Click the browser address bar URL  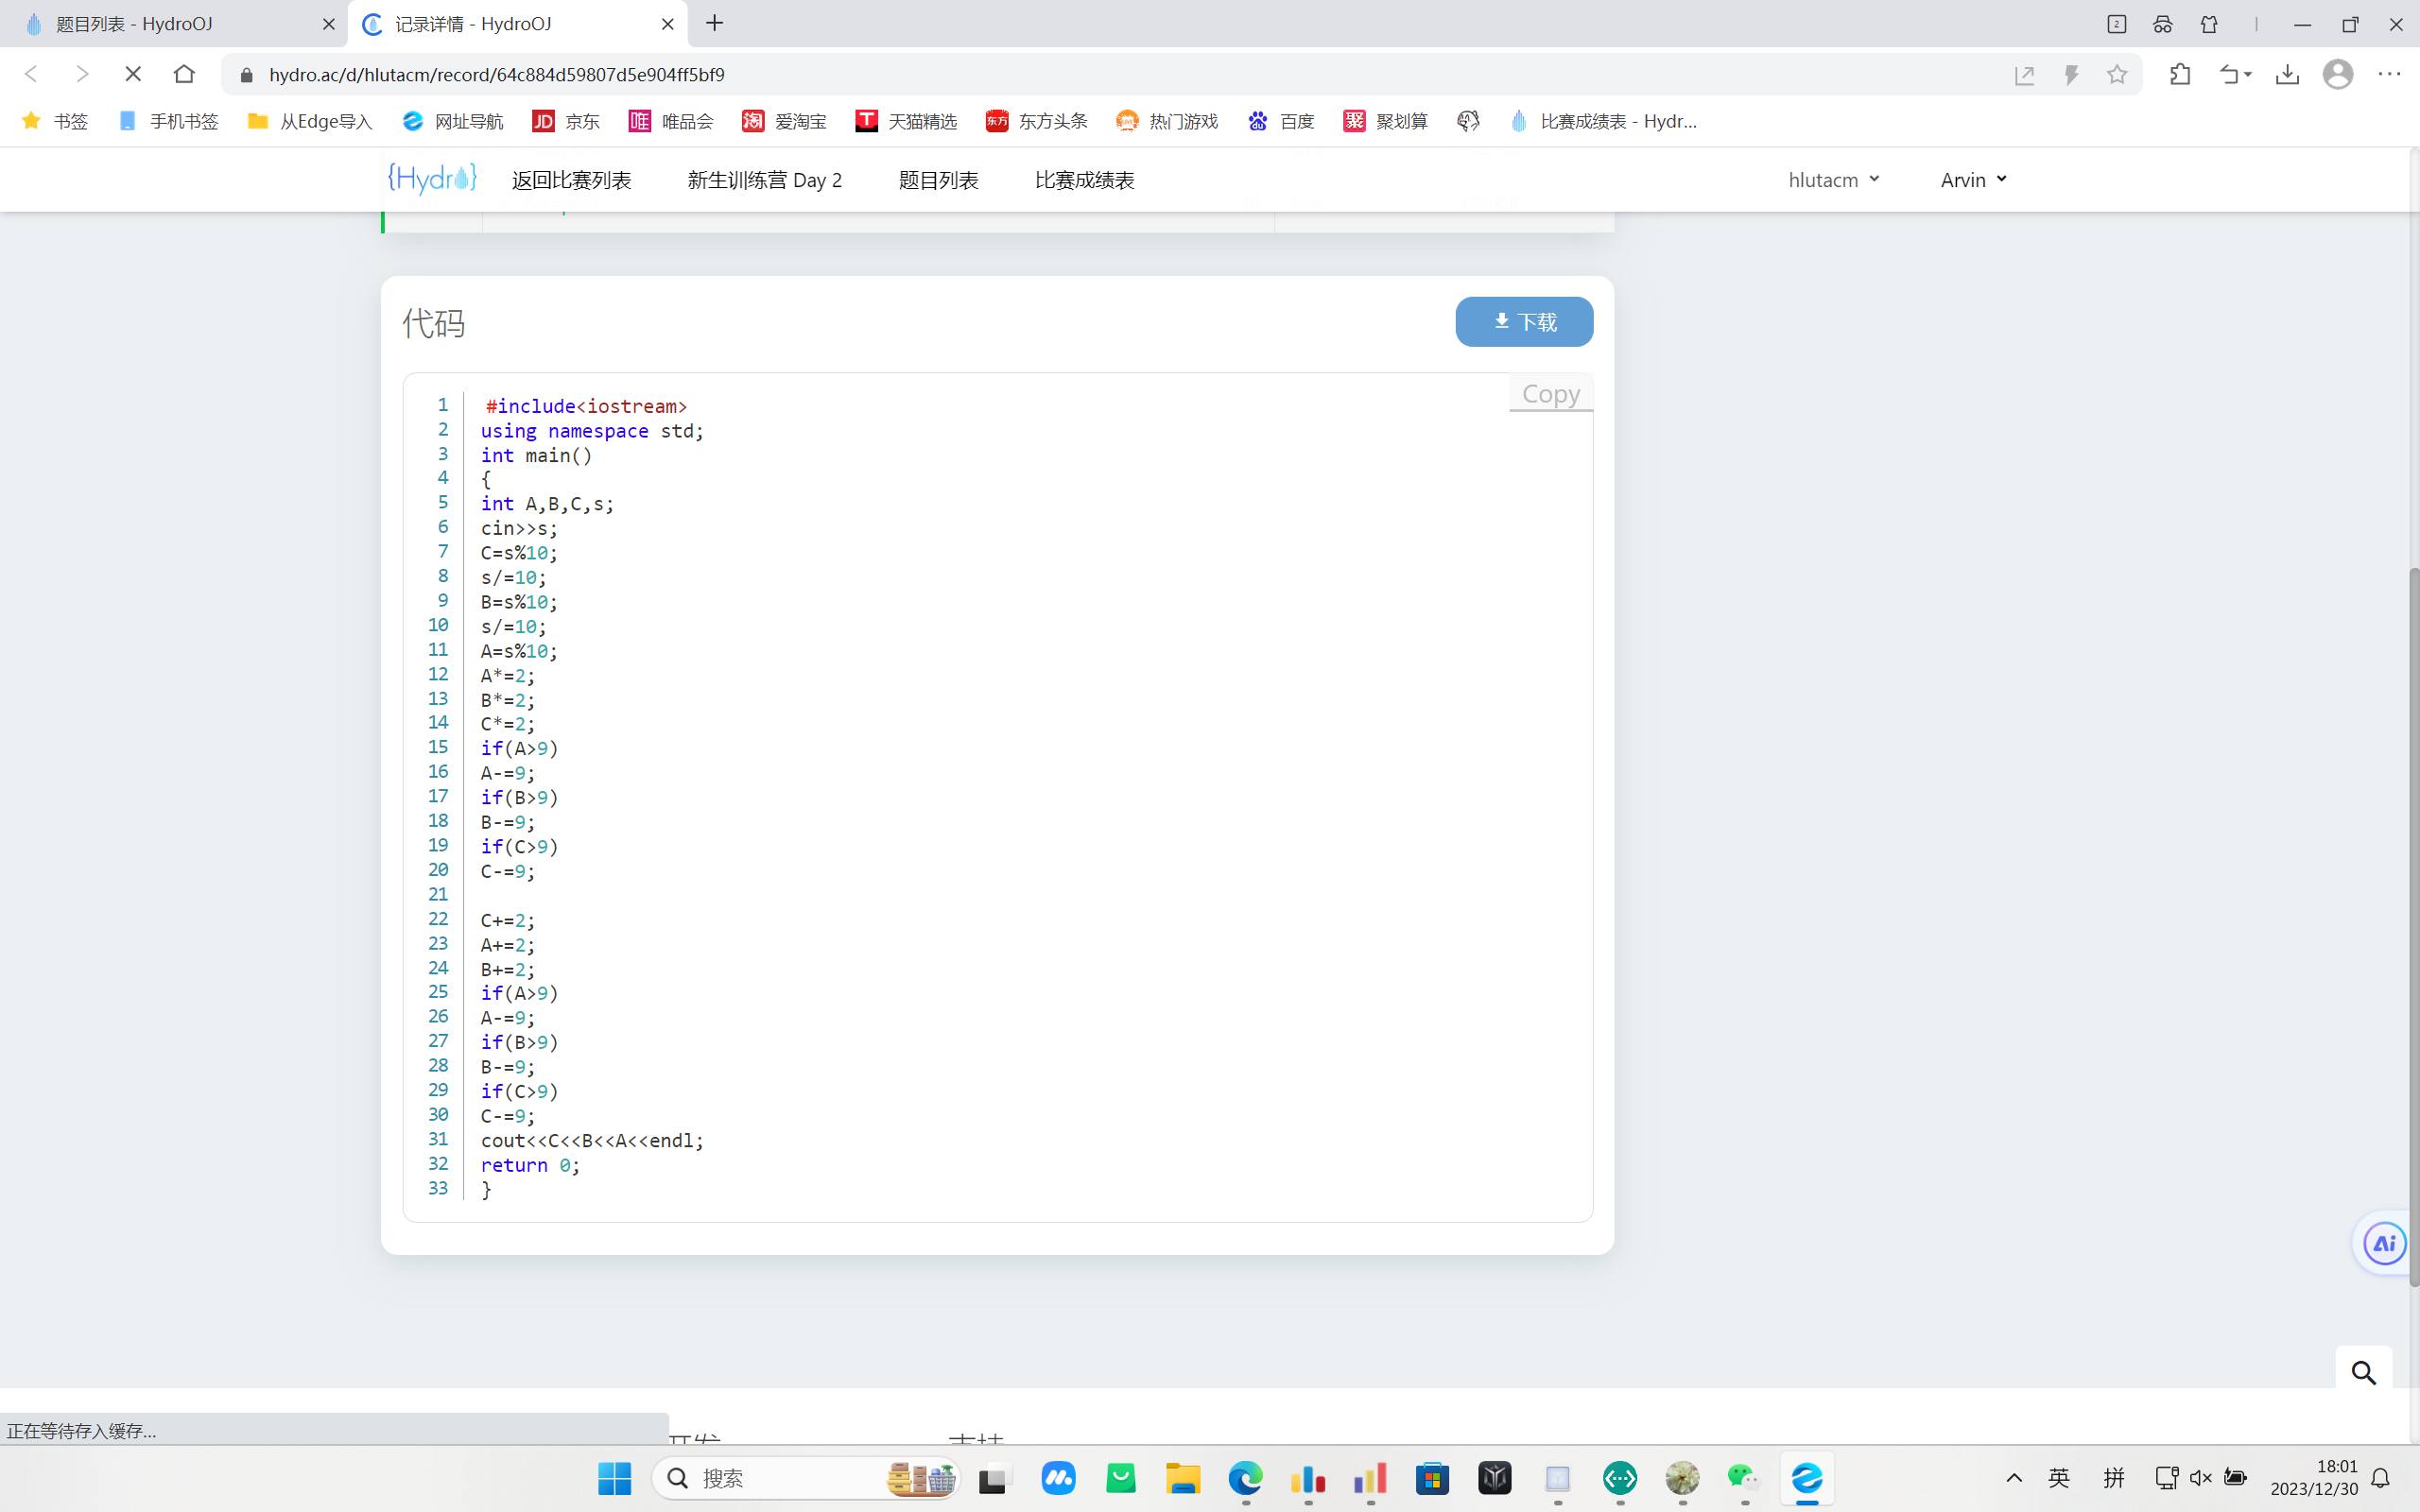point(497,75)
